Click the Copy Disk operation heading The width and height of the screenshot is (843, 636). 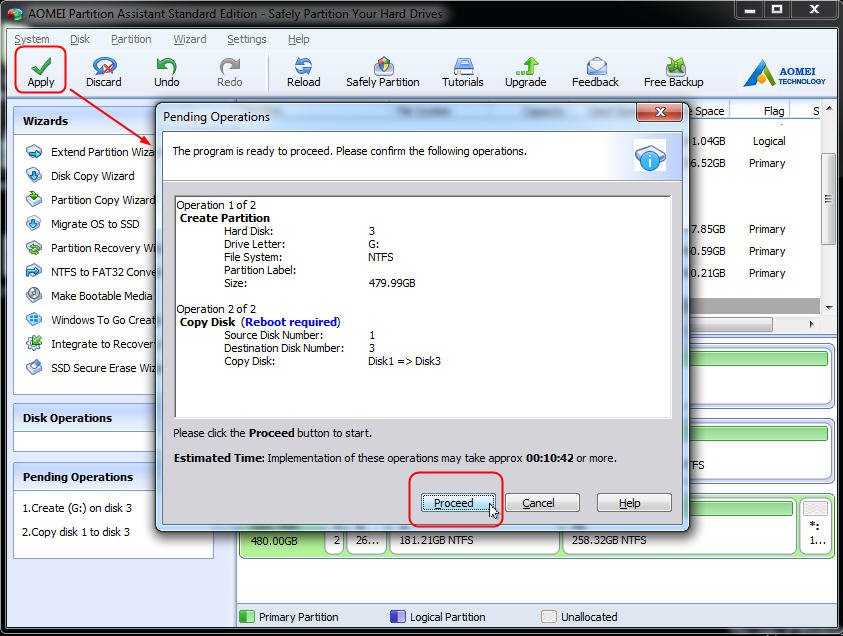(208, 322)
